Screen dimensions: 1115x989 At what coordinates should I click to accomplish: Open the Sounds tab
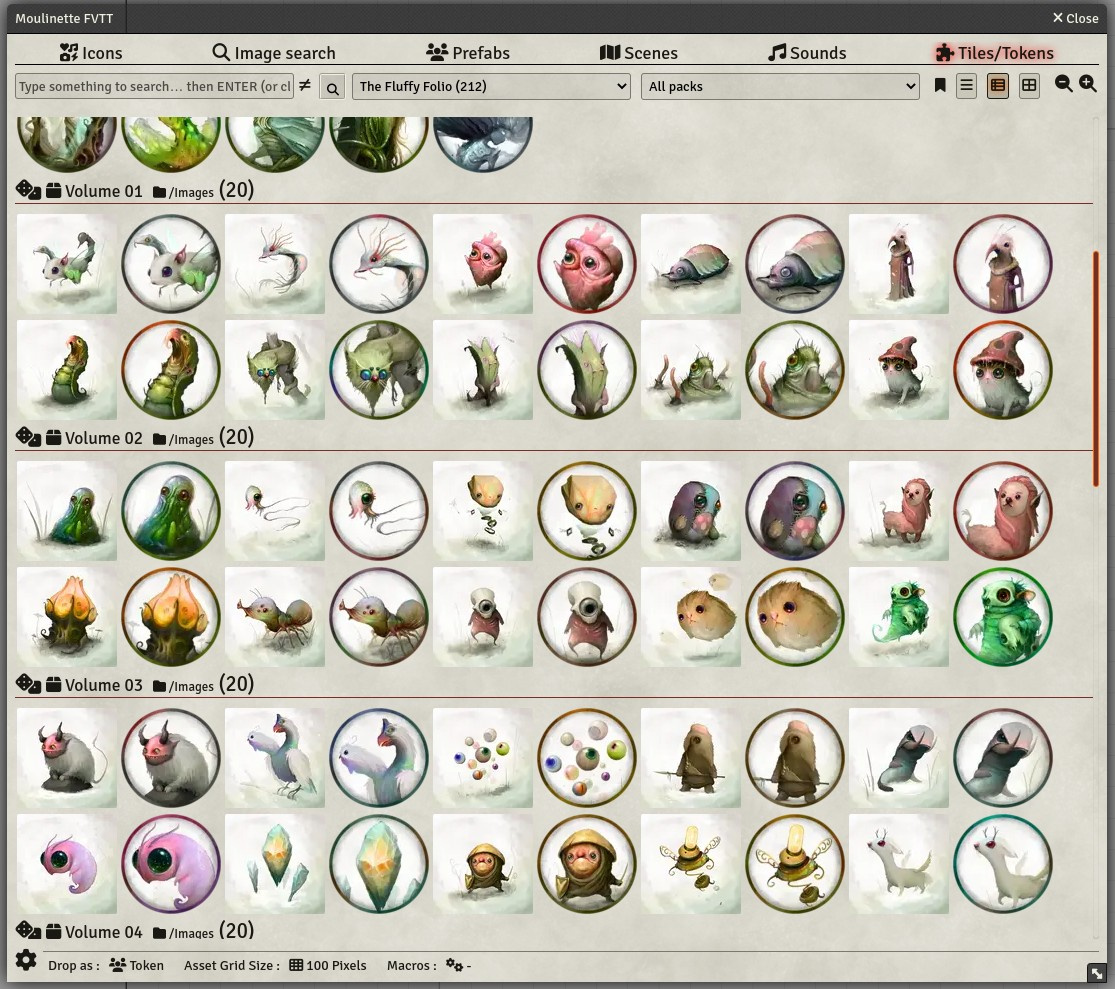[x=807, y=53]
